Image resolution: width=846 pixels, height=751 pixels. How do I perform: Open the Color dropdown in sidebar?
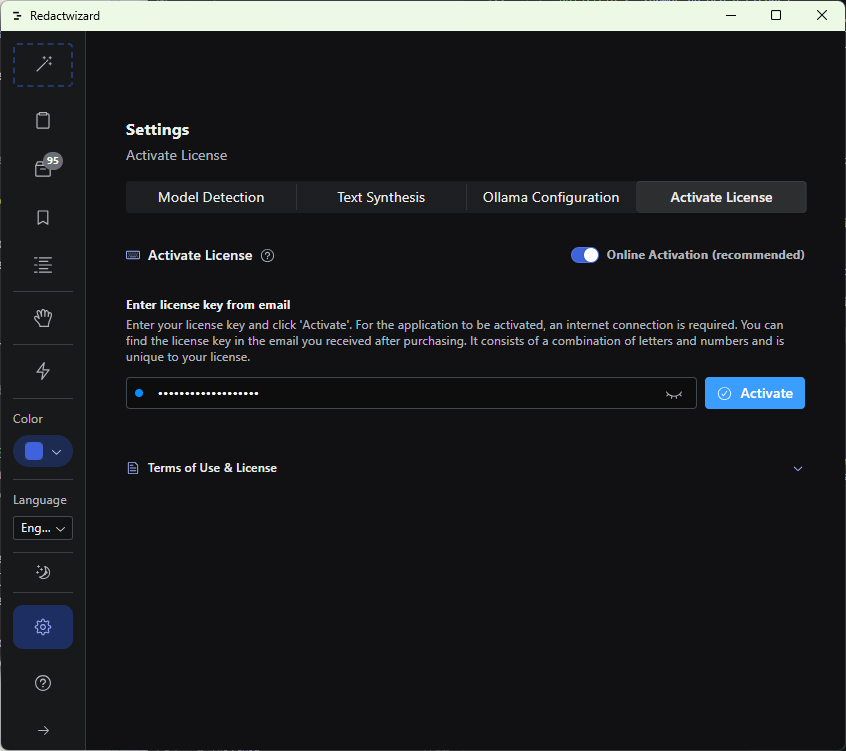pyautogui.click(x=43, y=451)
